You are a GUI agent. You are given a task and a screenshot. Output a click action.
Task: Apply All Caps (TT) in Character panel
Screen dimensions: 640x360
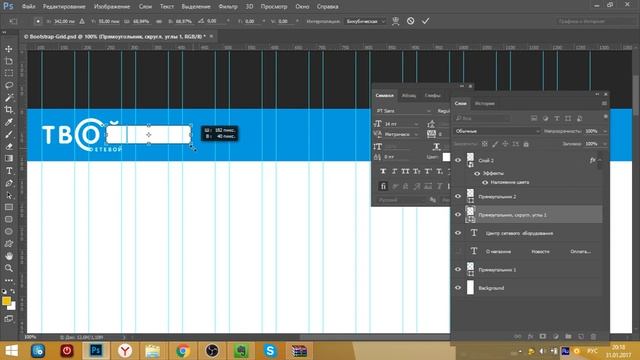(x=405, y=171)
